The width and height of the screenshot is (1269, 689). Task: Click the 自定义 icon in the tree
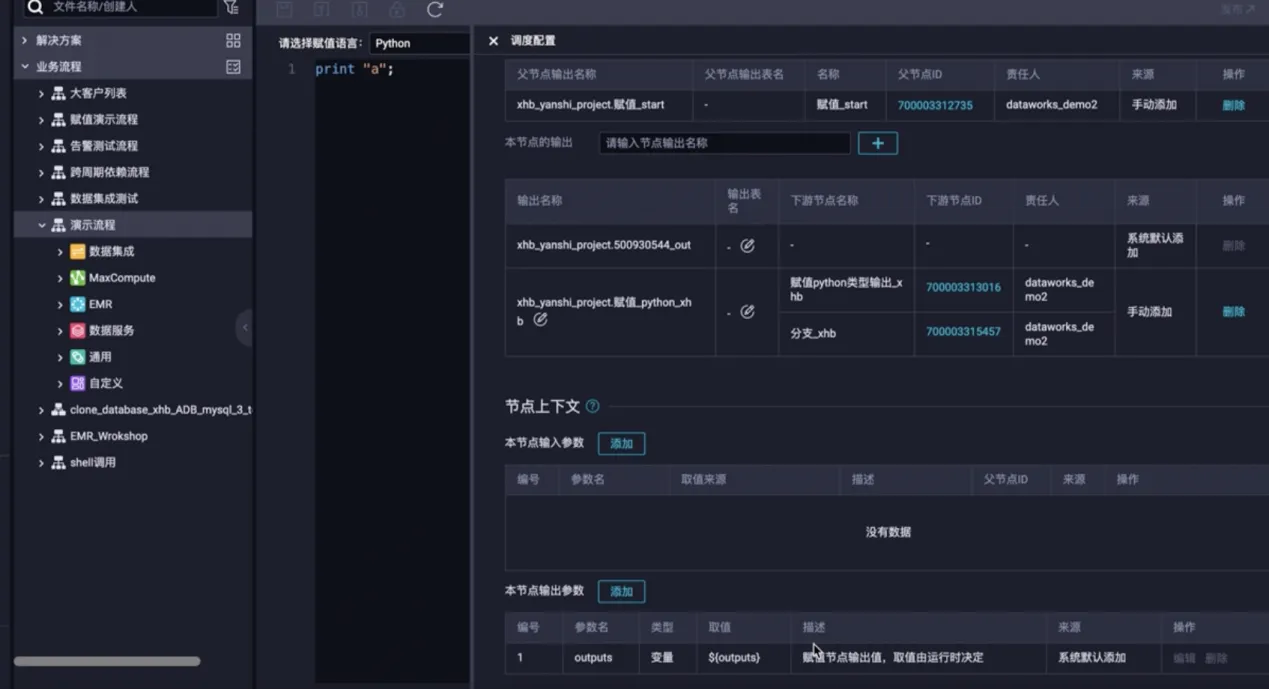77,383
